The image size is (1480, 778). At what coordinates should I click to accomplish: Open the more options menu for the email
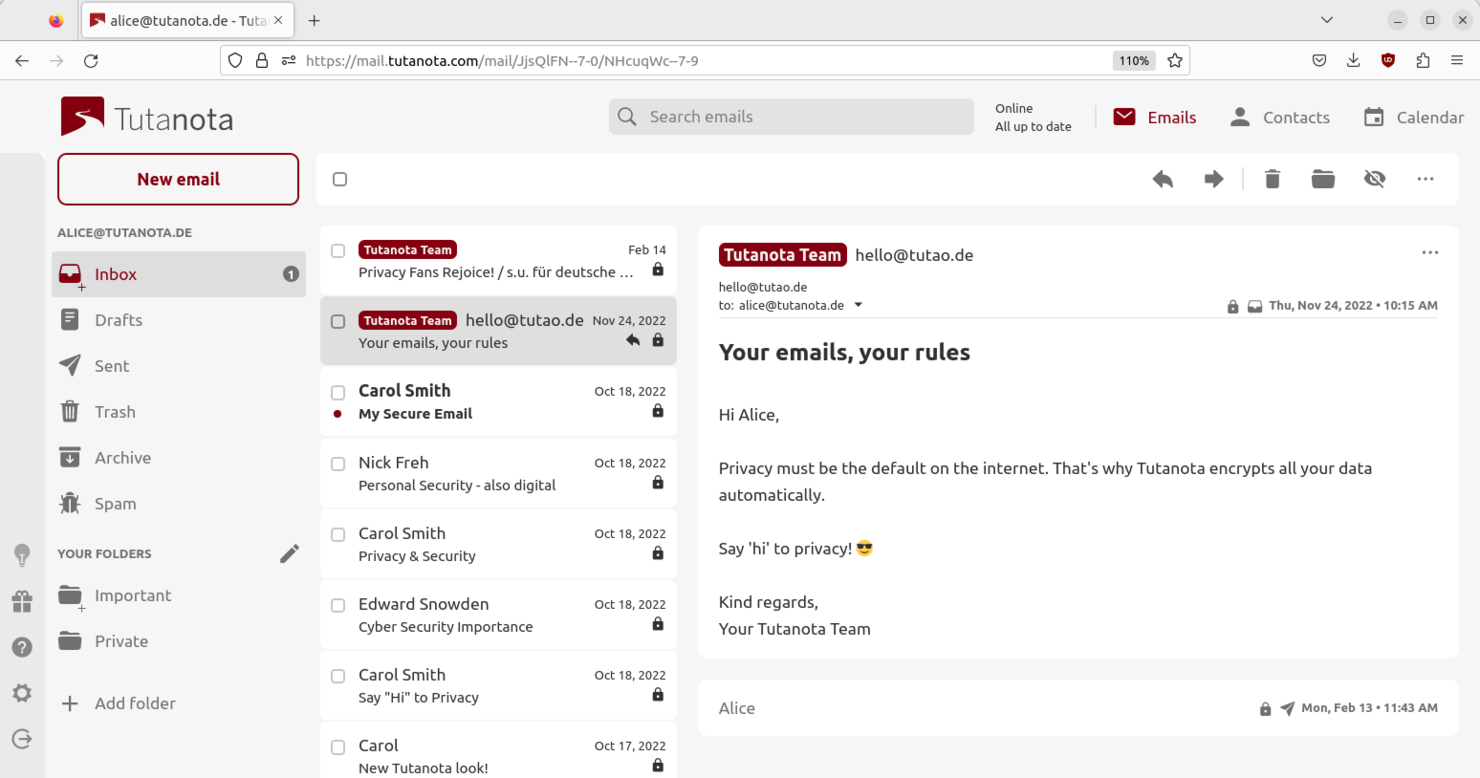coord(1430,252)
